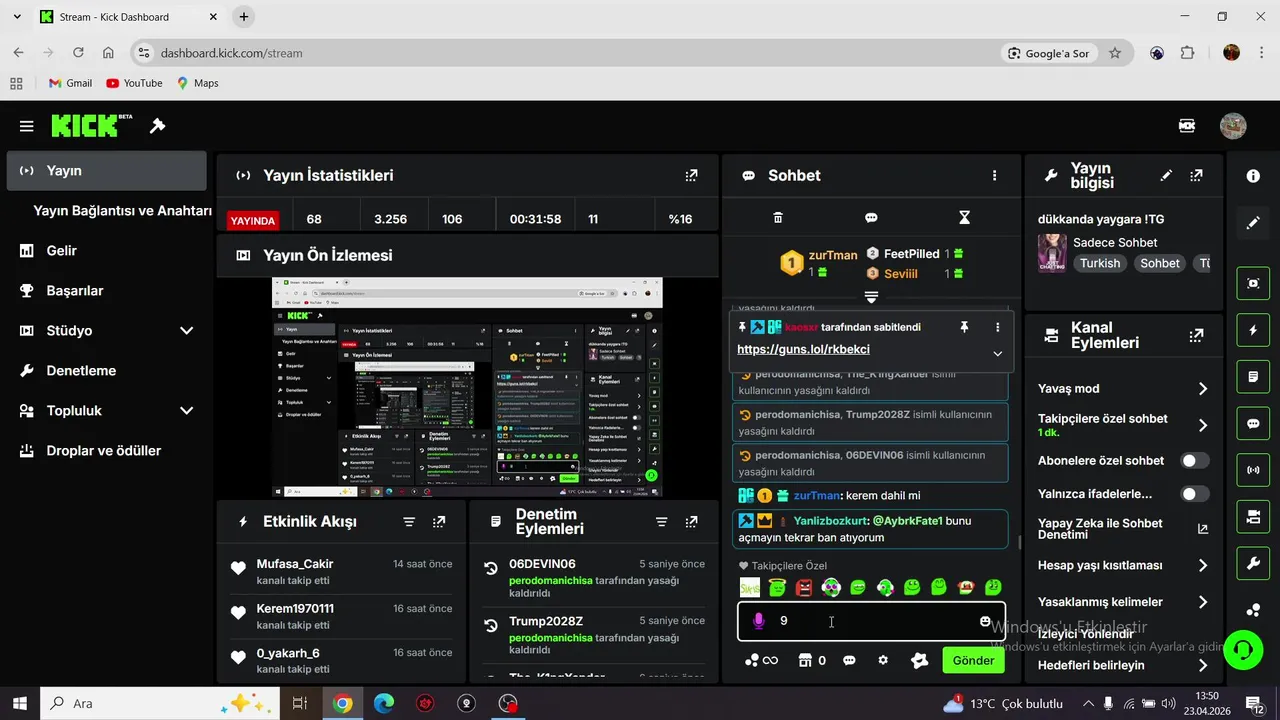Viewport: 1280px width, 720px height.
Task: Pop out the Denetim Eylemleri panel
Action: 691,522
